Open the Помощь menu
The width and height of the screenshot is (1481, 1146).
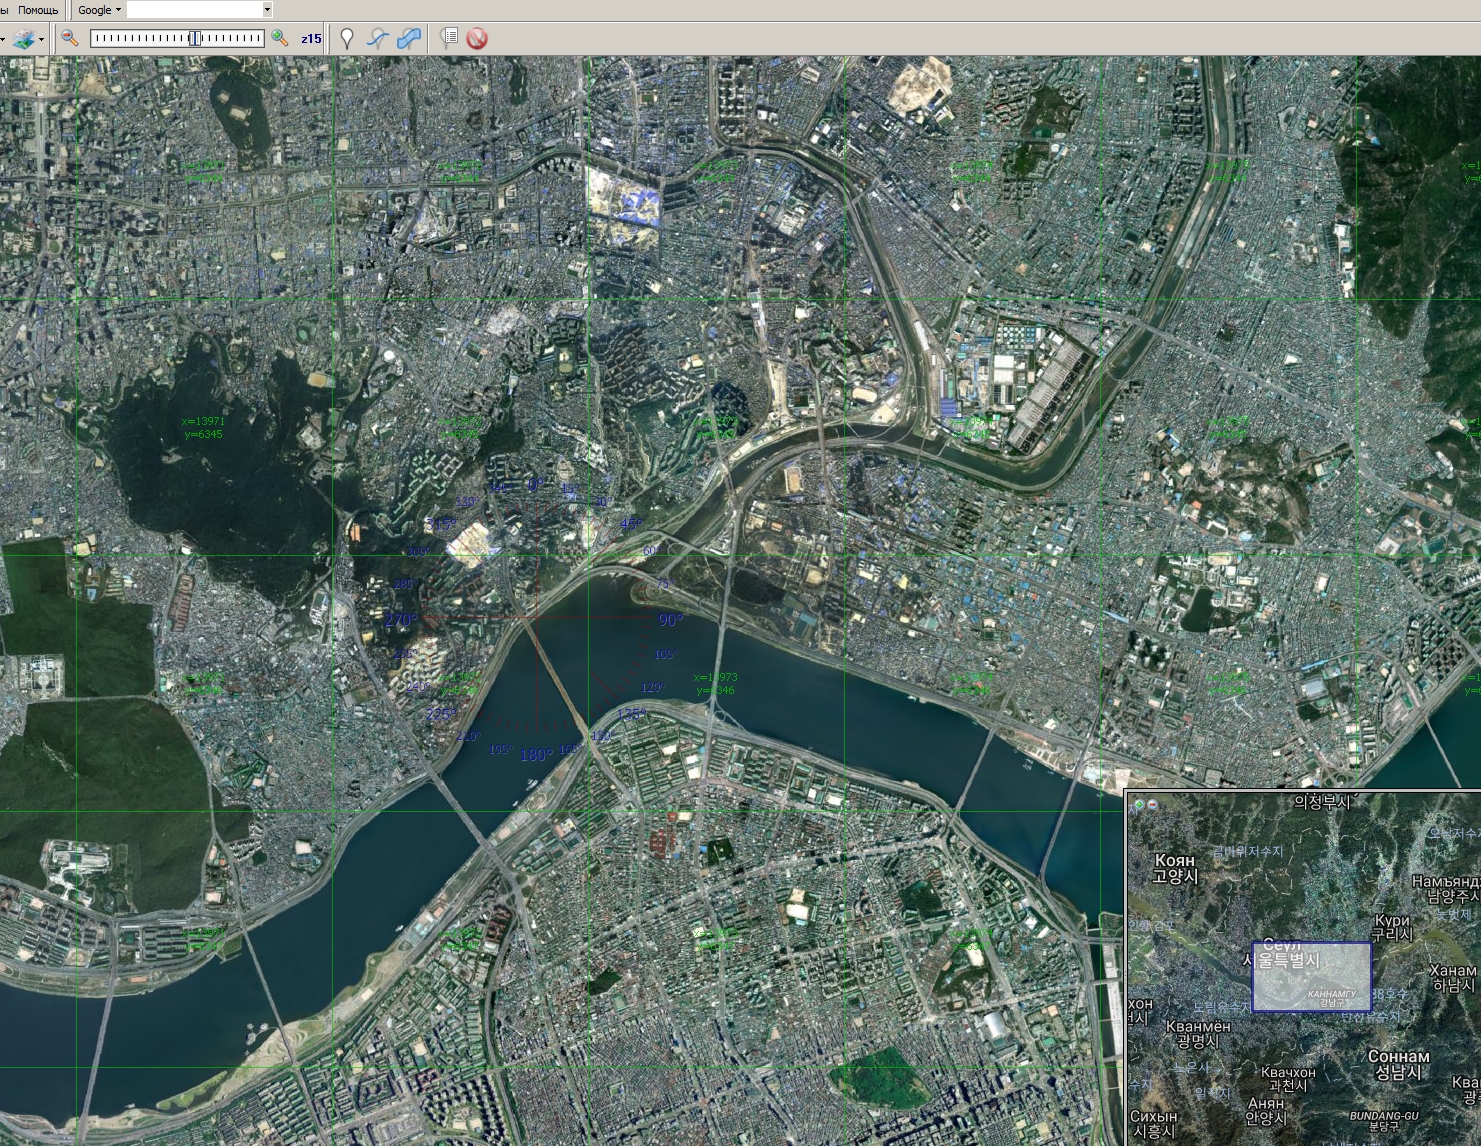(38, 10)
